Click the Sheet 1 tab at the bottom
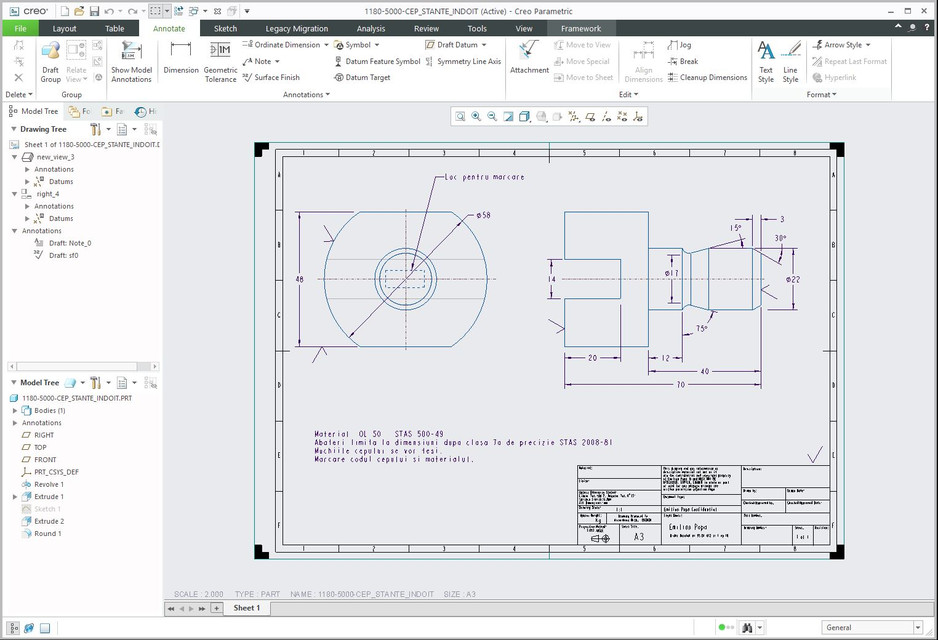The height and width of the screenshot is (640, 938). pyautogui.click(x=246, y=607)
